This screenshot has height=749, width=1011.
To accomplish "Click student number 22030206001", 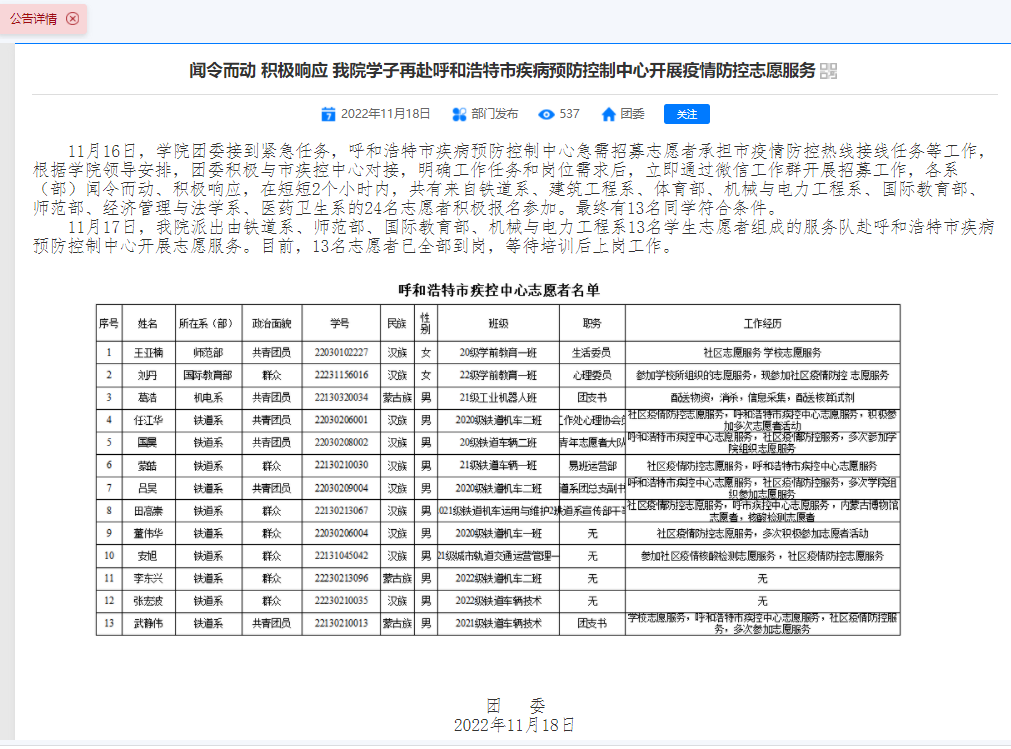I will (x=341, y=420).
